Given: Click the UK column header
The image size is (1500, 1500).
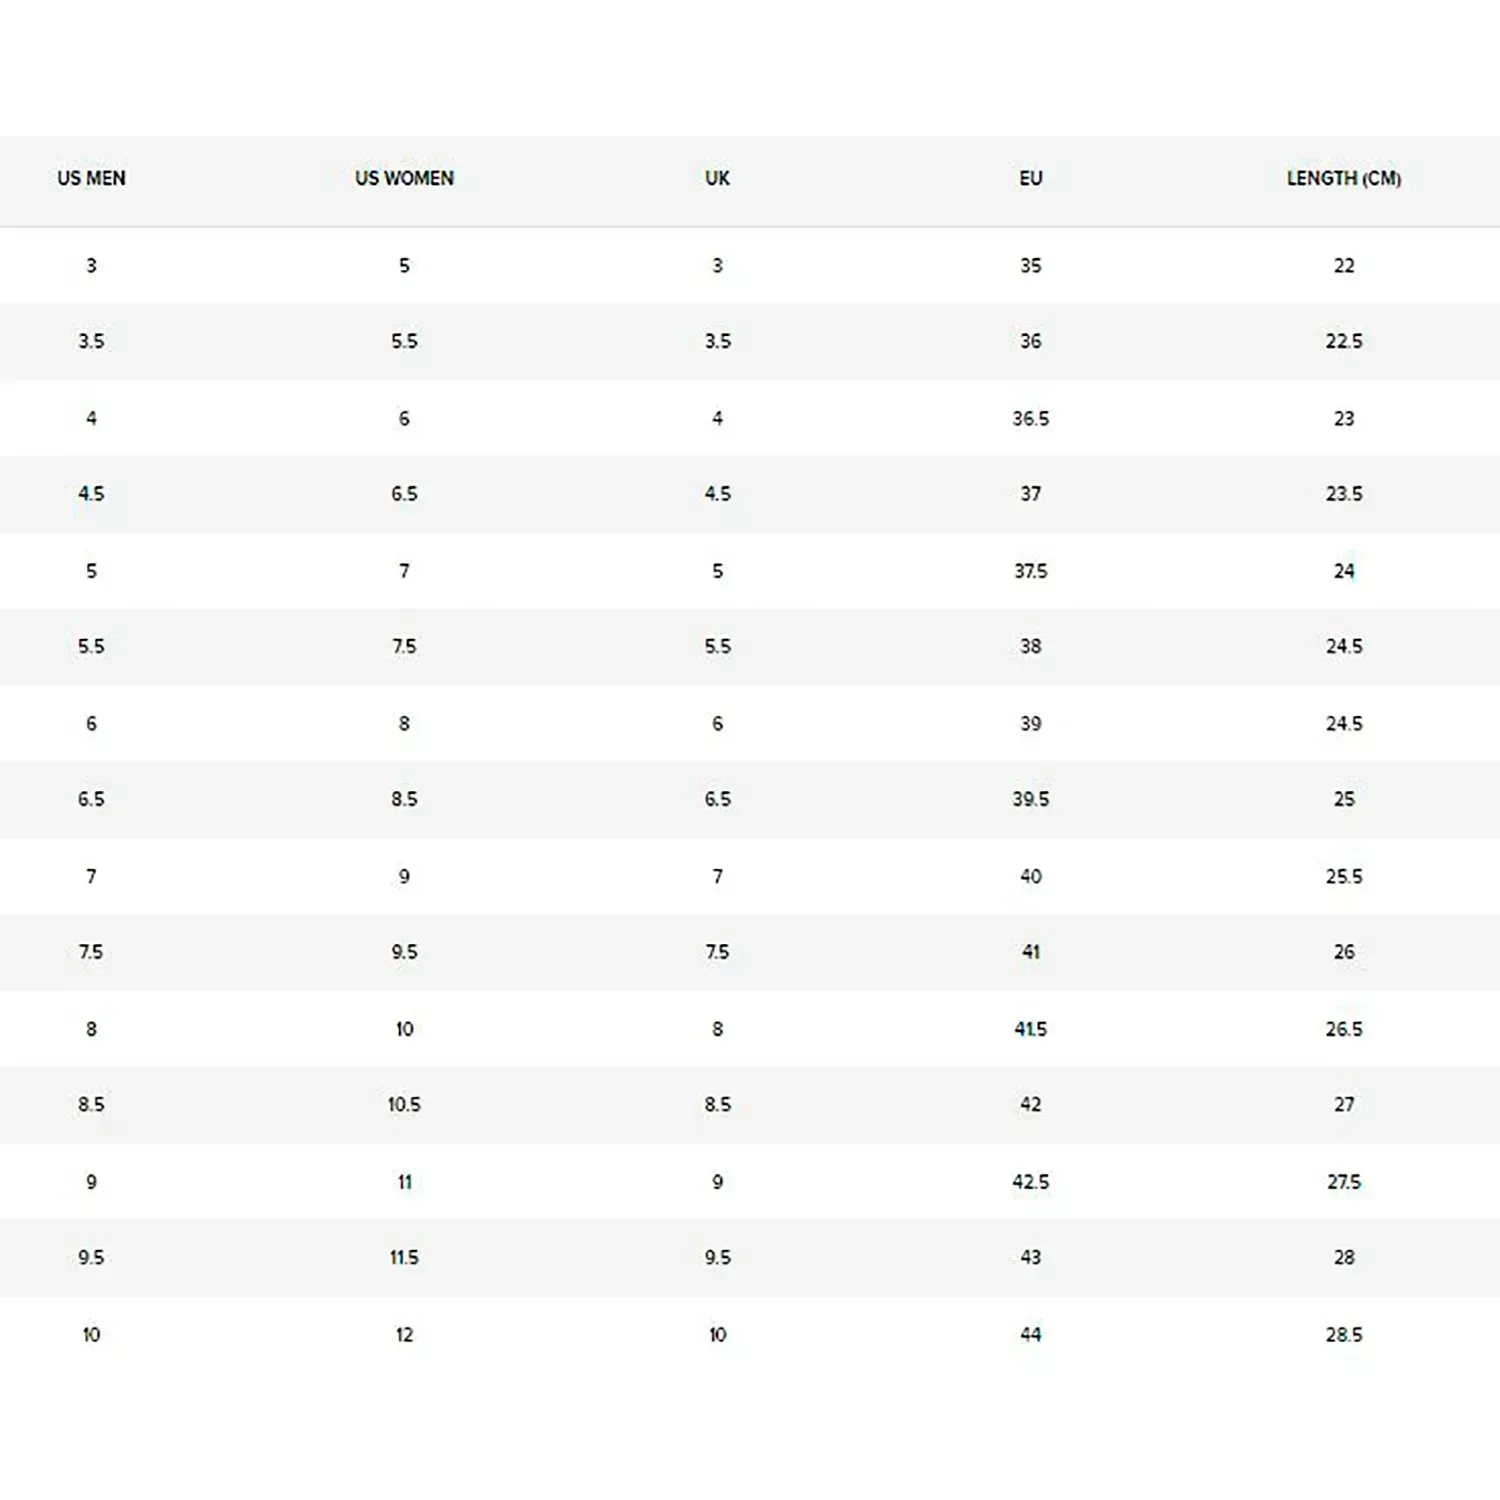Looking at the screenshot, I should [717, 178].
